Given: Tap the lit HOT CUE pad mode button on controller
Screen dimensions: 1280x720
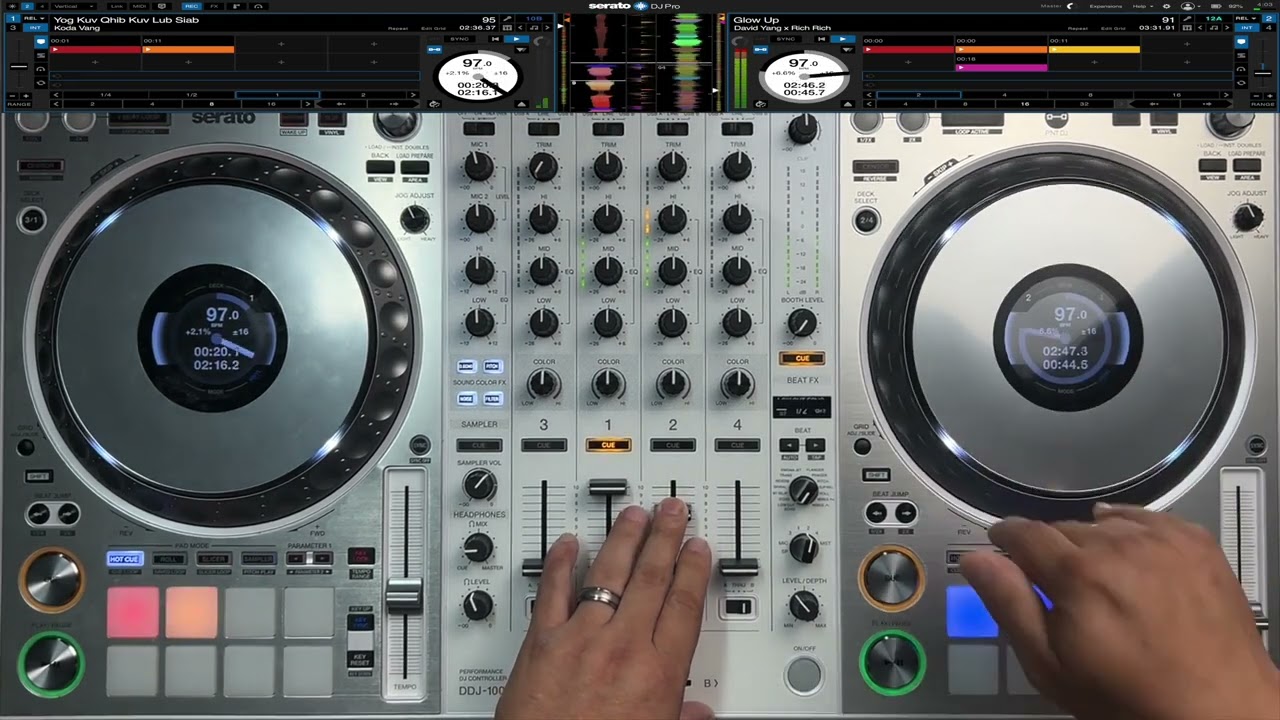Looking at the screenshot, I should (x=125, y=559).
